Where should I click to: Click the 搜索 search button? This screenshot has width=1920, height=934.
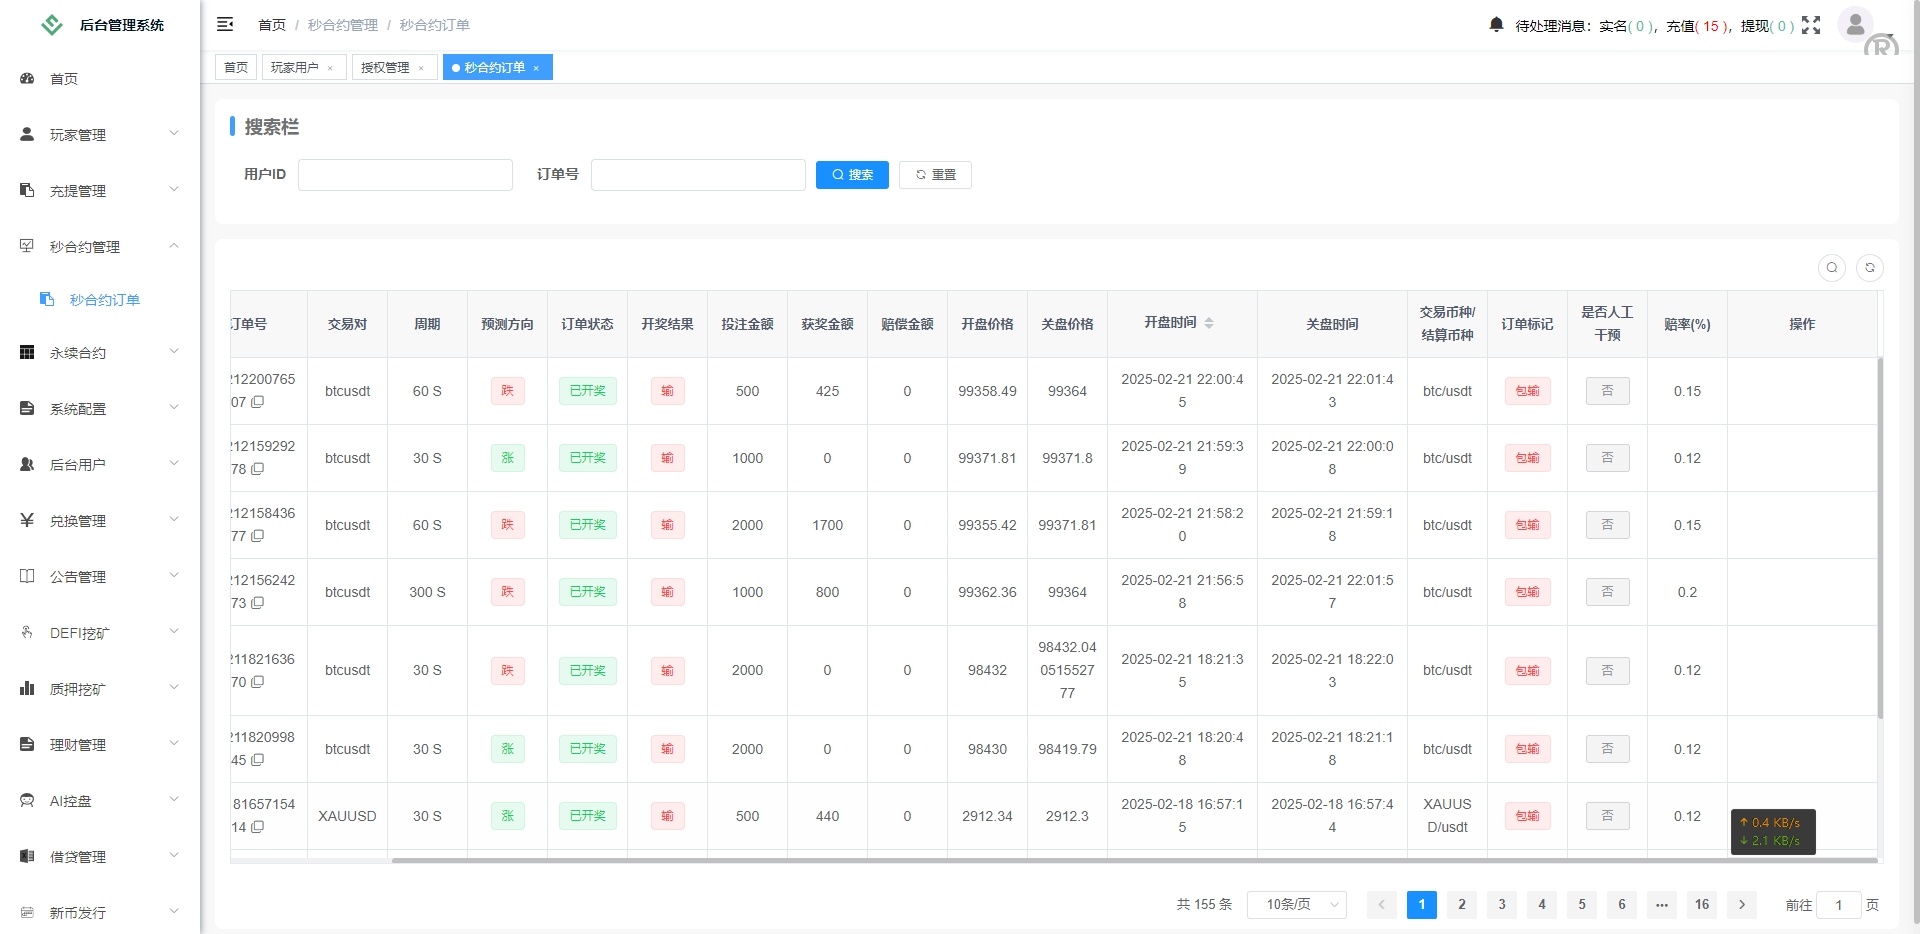(x=852, y=174)
